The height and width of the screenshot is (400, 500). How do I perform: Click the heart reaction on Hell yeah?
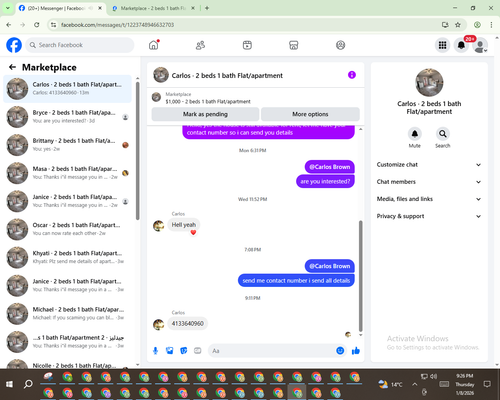click(193, 232)
